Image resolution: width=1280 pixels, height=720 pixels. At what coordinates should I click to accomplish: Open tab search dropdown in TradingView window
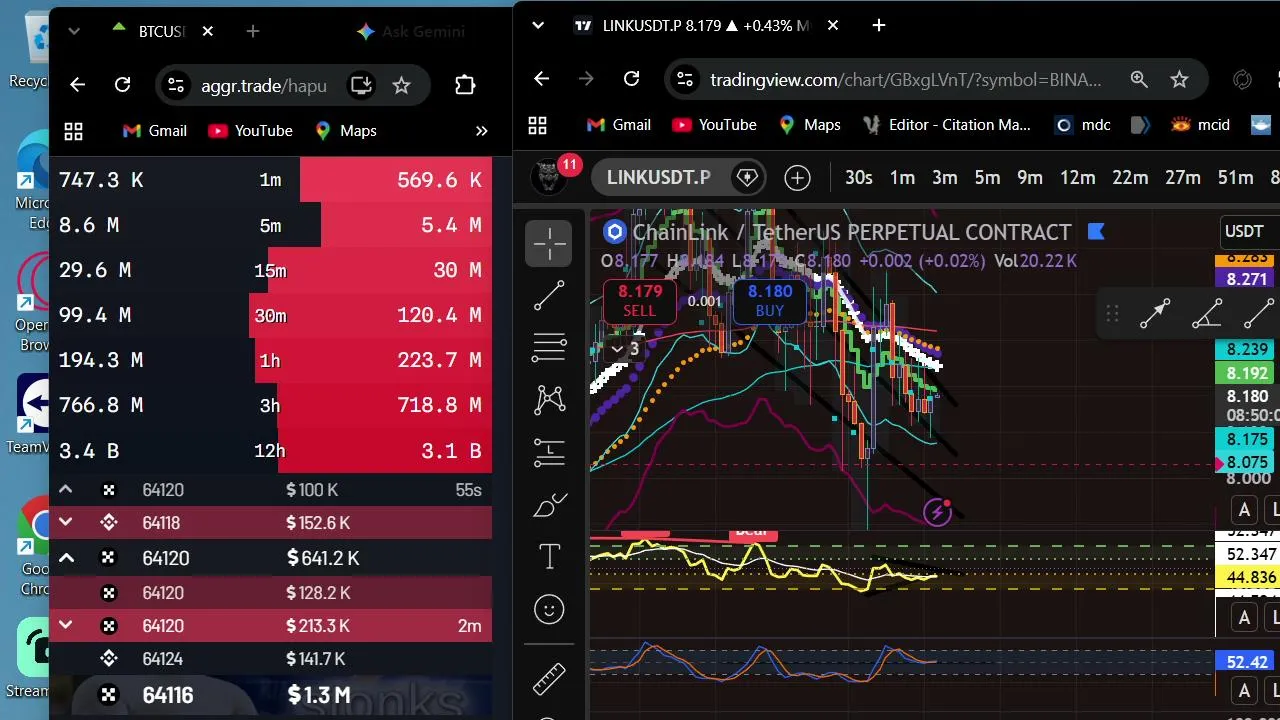coord(538,25)
